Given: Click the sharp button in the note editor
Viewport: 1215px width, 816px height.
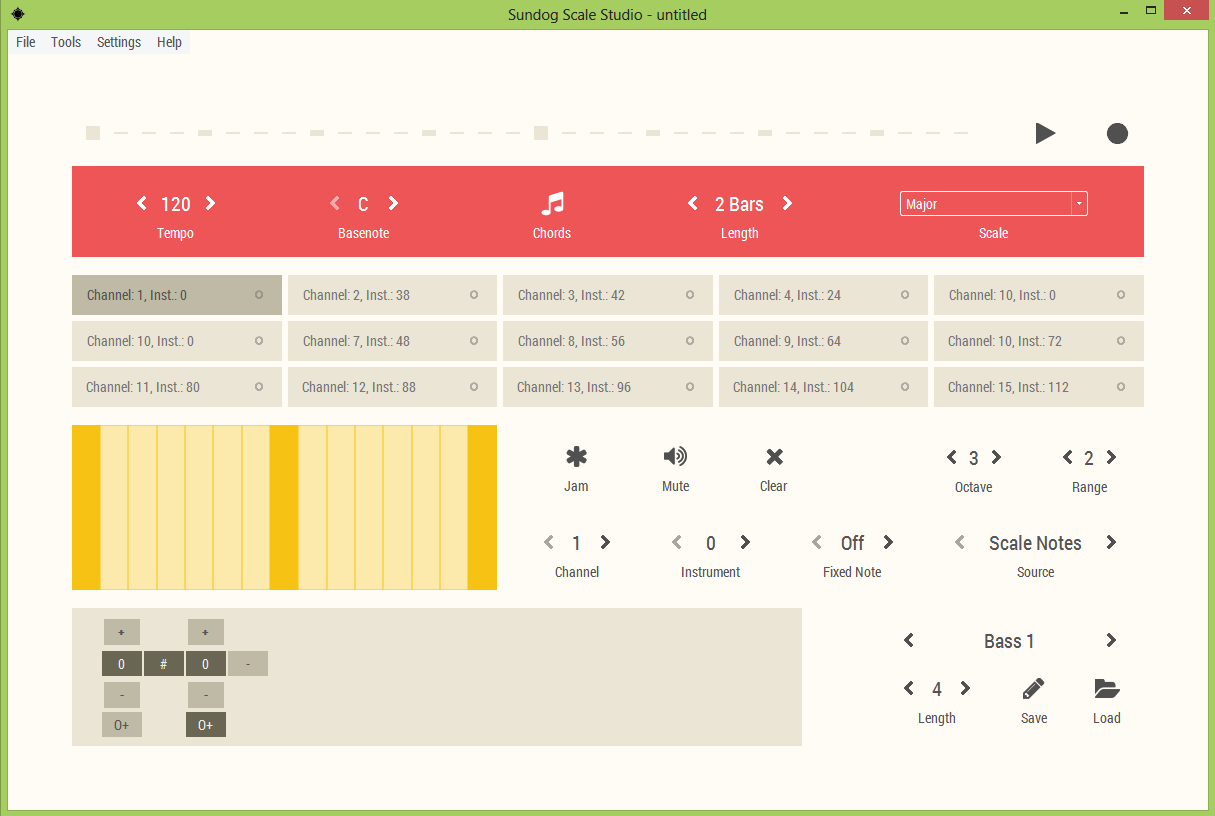Looking at the screenshot, I should point(163,663).
